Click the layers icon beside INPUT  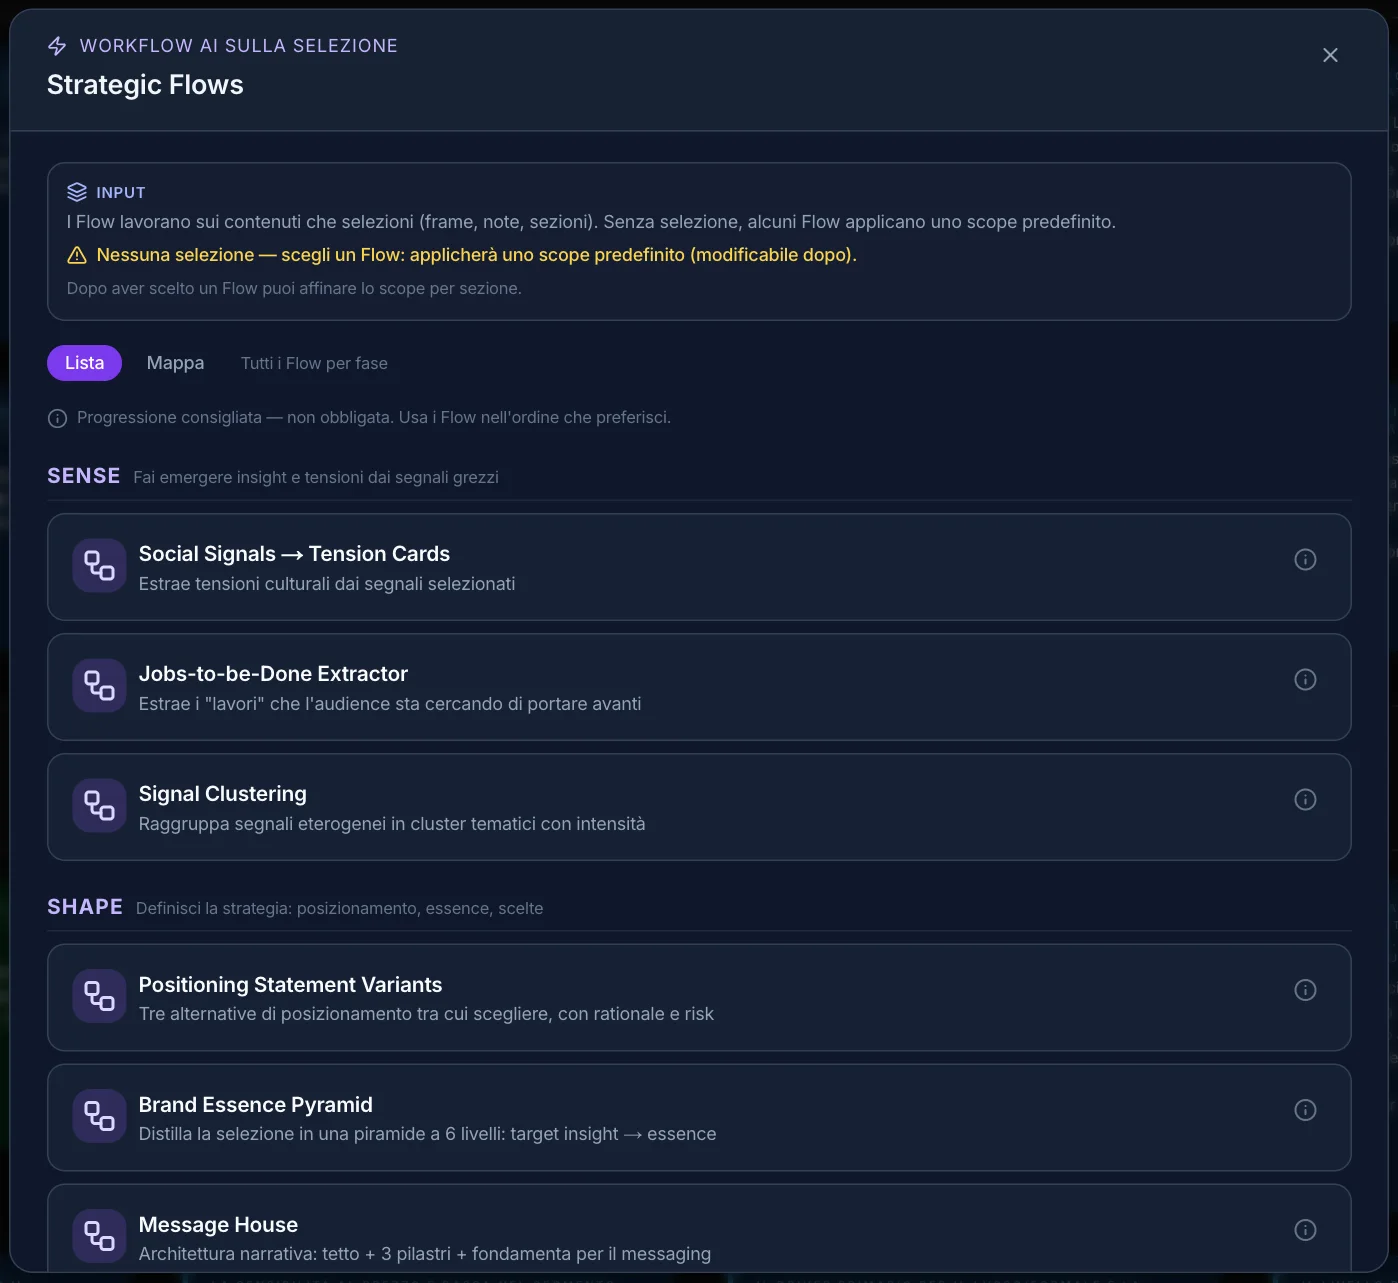coord(77,192)
